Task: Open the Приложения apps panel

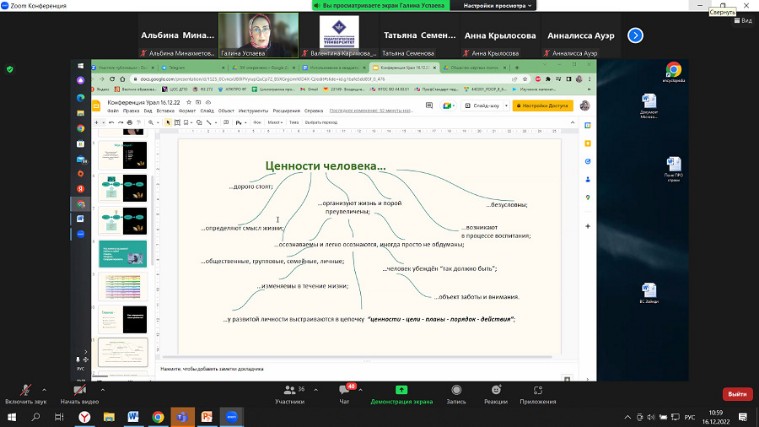Action: [x=538, y=393]
